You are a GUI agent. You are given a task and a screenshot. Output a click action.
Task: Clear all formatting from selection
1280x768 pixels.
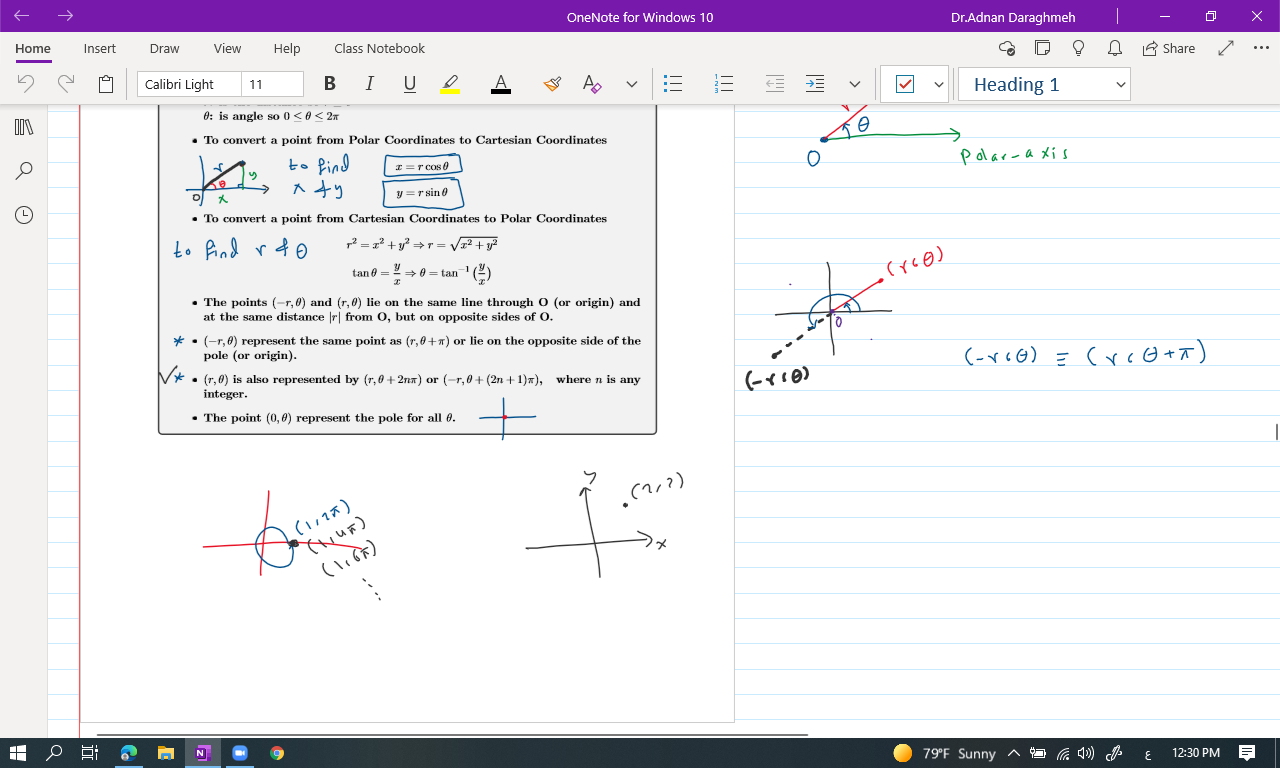tap(592, 84)
